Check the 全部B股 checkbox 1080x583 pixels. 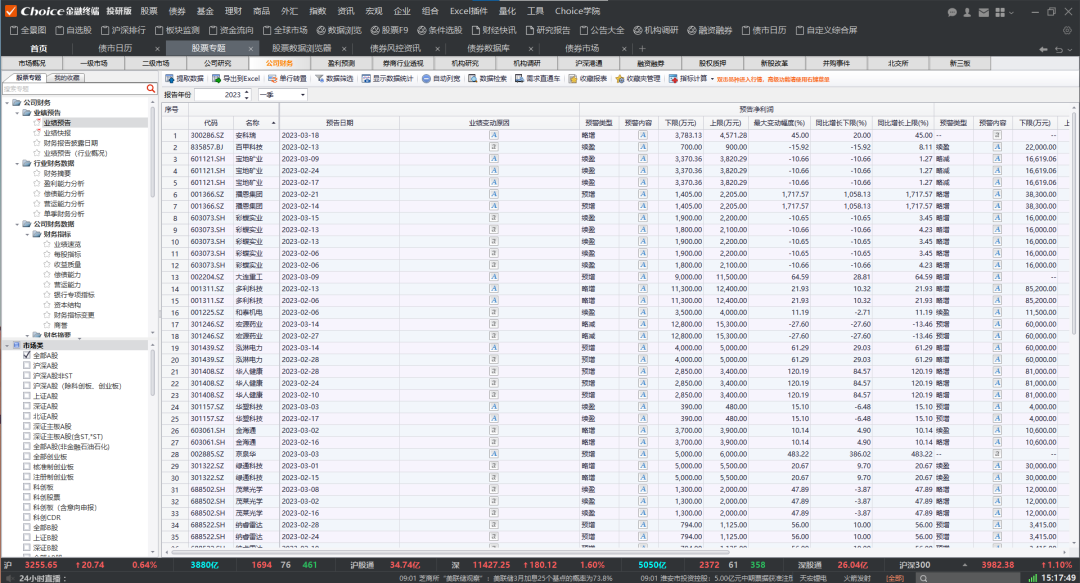coord(27,527)
